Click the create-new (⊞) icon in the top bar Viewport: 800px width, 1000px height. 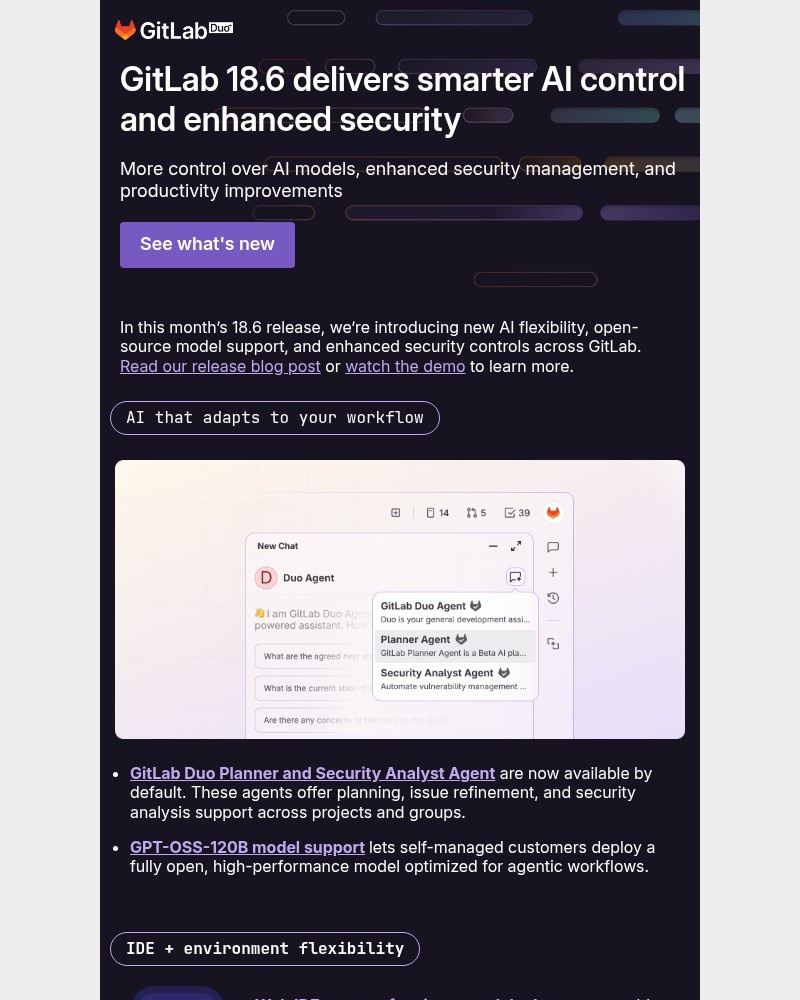(x=394, y=512)
